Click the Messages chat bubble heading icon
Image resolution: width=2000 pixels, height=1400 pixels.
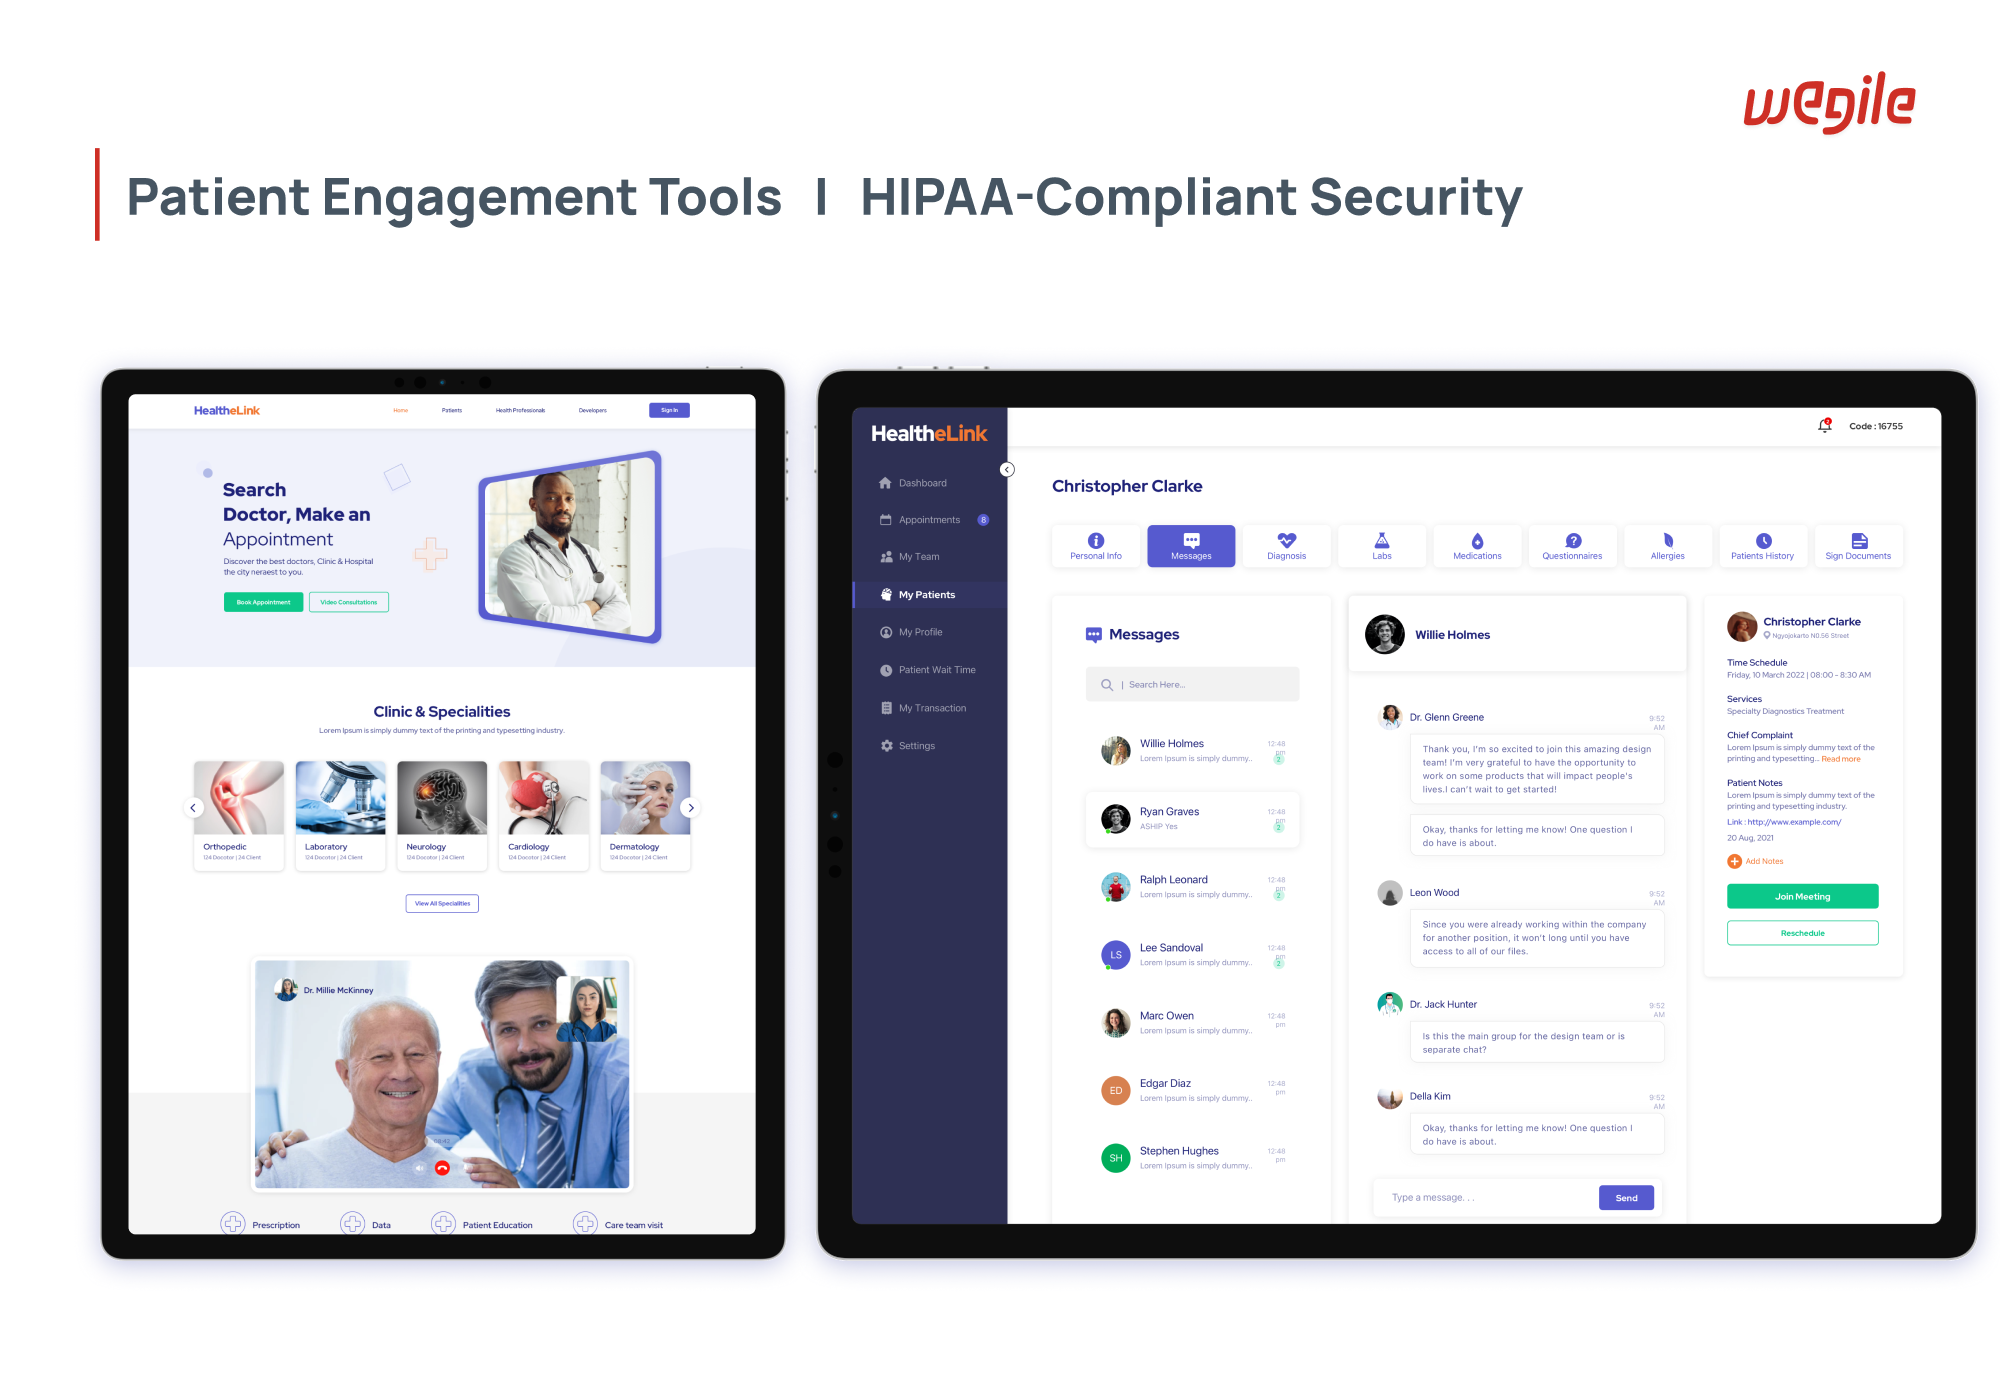(1094, 635)
